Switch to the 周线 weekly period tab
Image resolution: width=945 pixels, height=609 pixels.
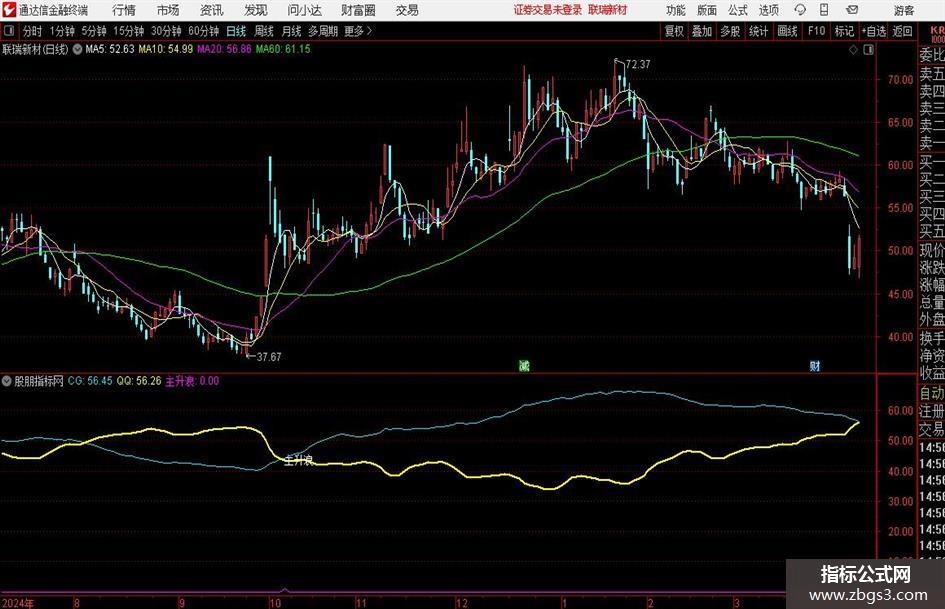pos(263,31)
